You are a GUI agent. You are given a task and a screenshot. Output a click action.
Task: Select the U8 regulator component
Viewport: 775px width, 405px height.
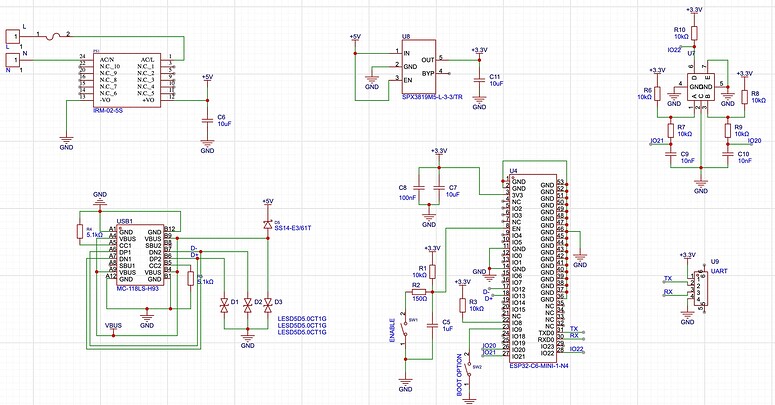point(418,66)
